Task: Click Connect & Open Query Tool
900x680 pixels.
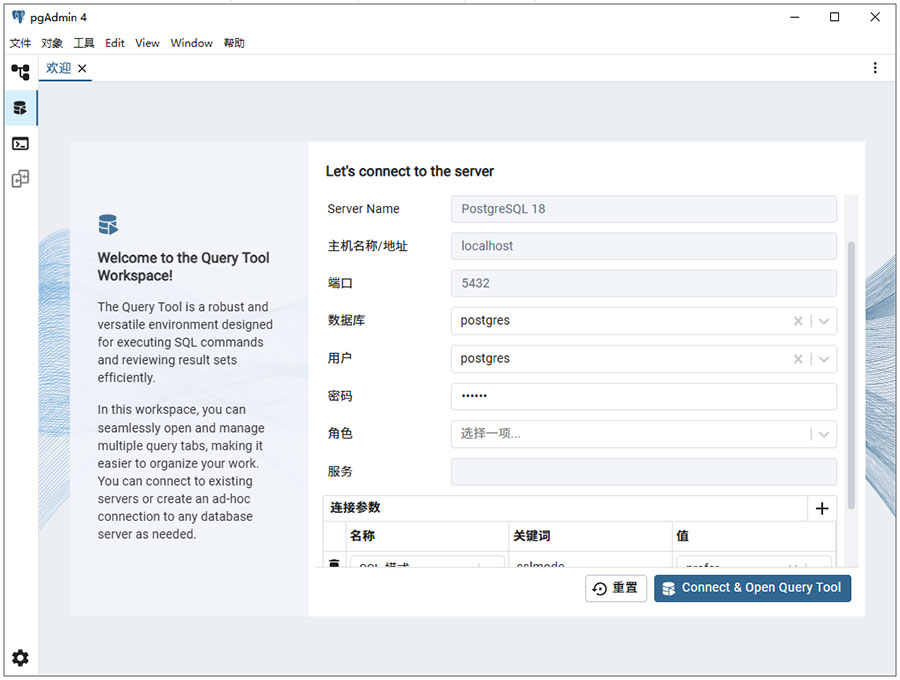Action: [x=752, y=588]
